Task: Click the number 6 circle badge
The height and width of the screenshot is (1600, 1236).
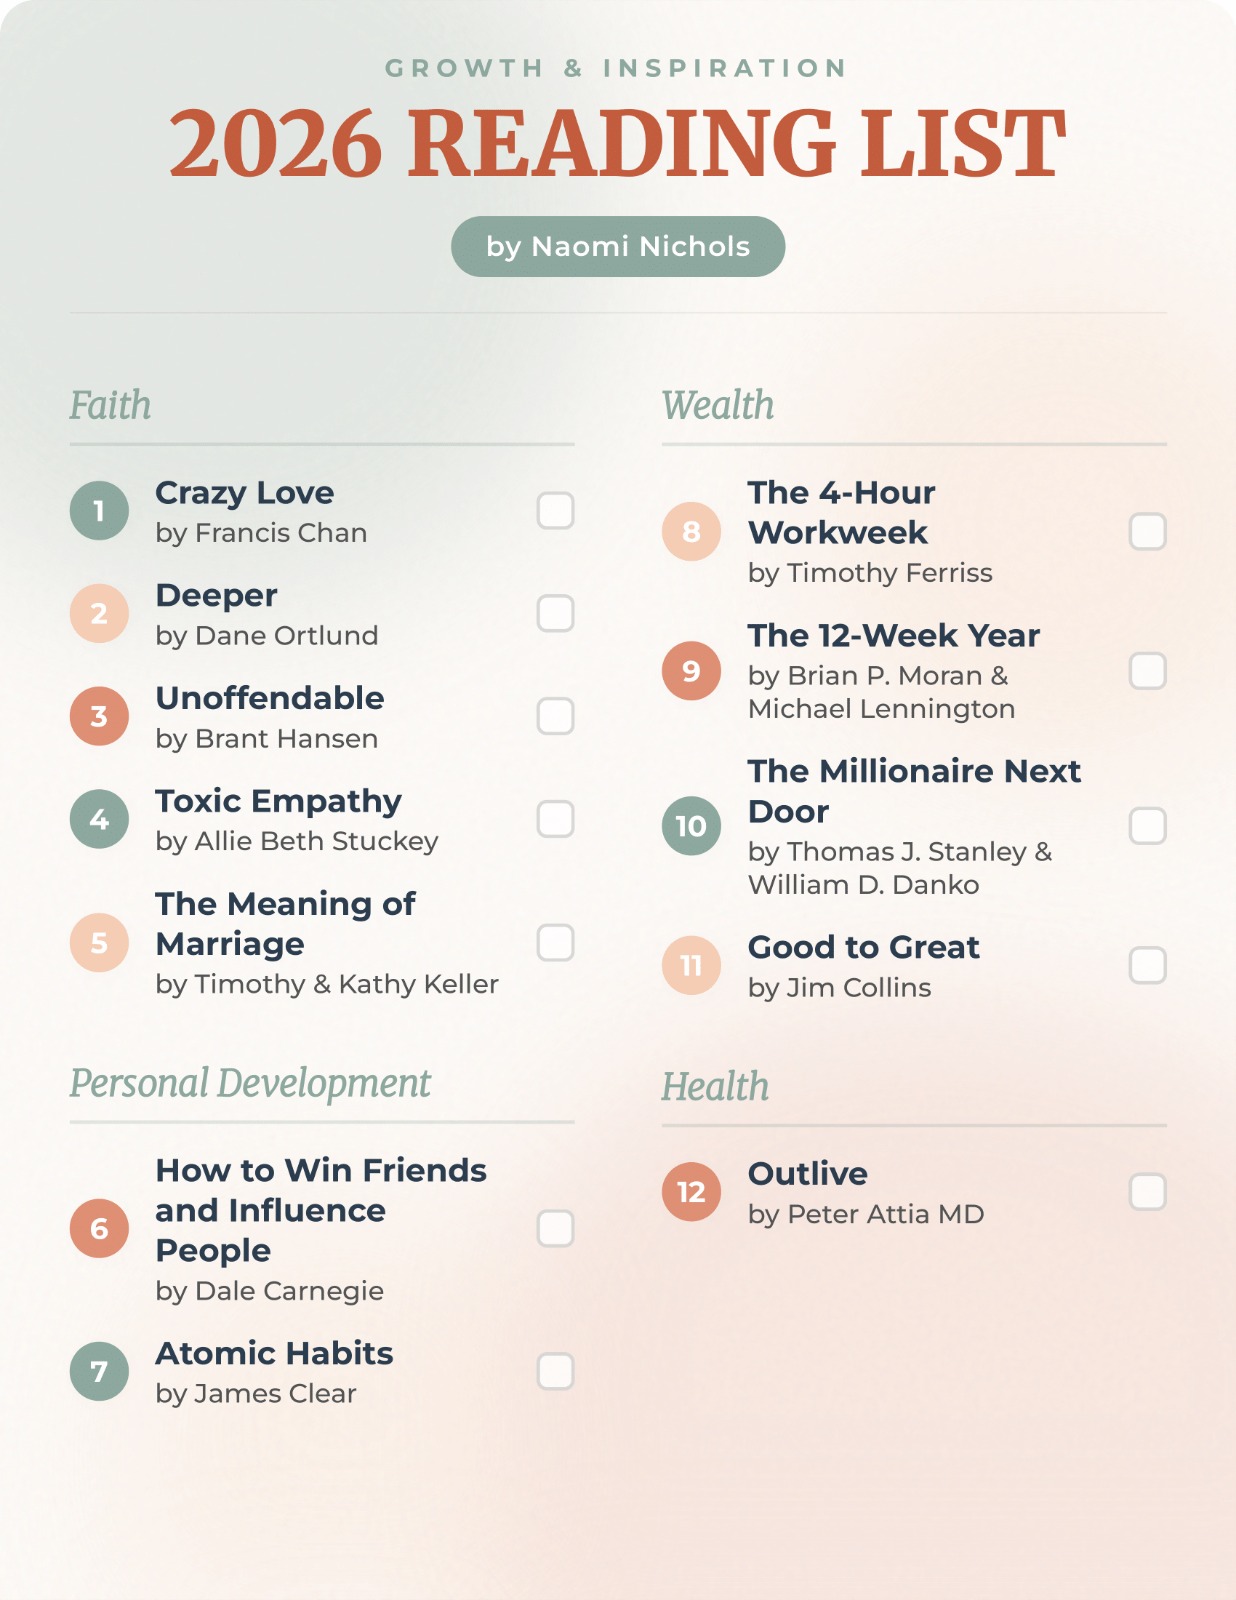Action: pos(99,1228)
